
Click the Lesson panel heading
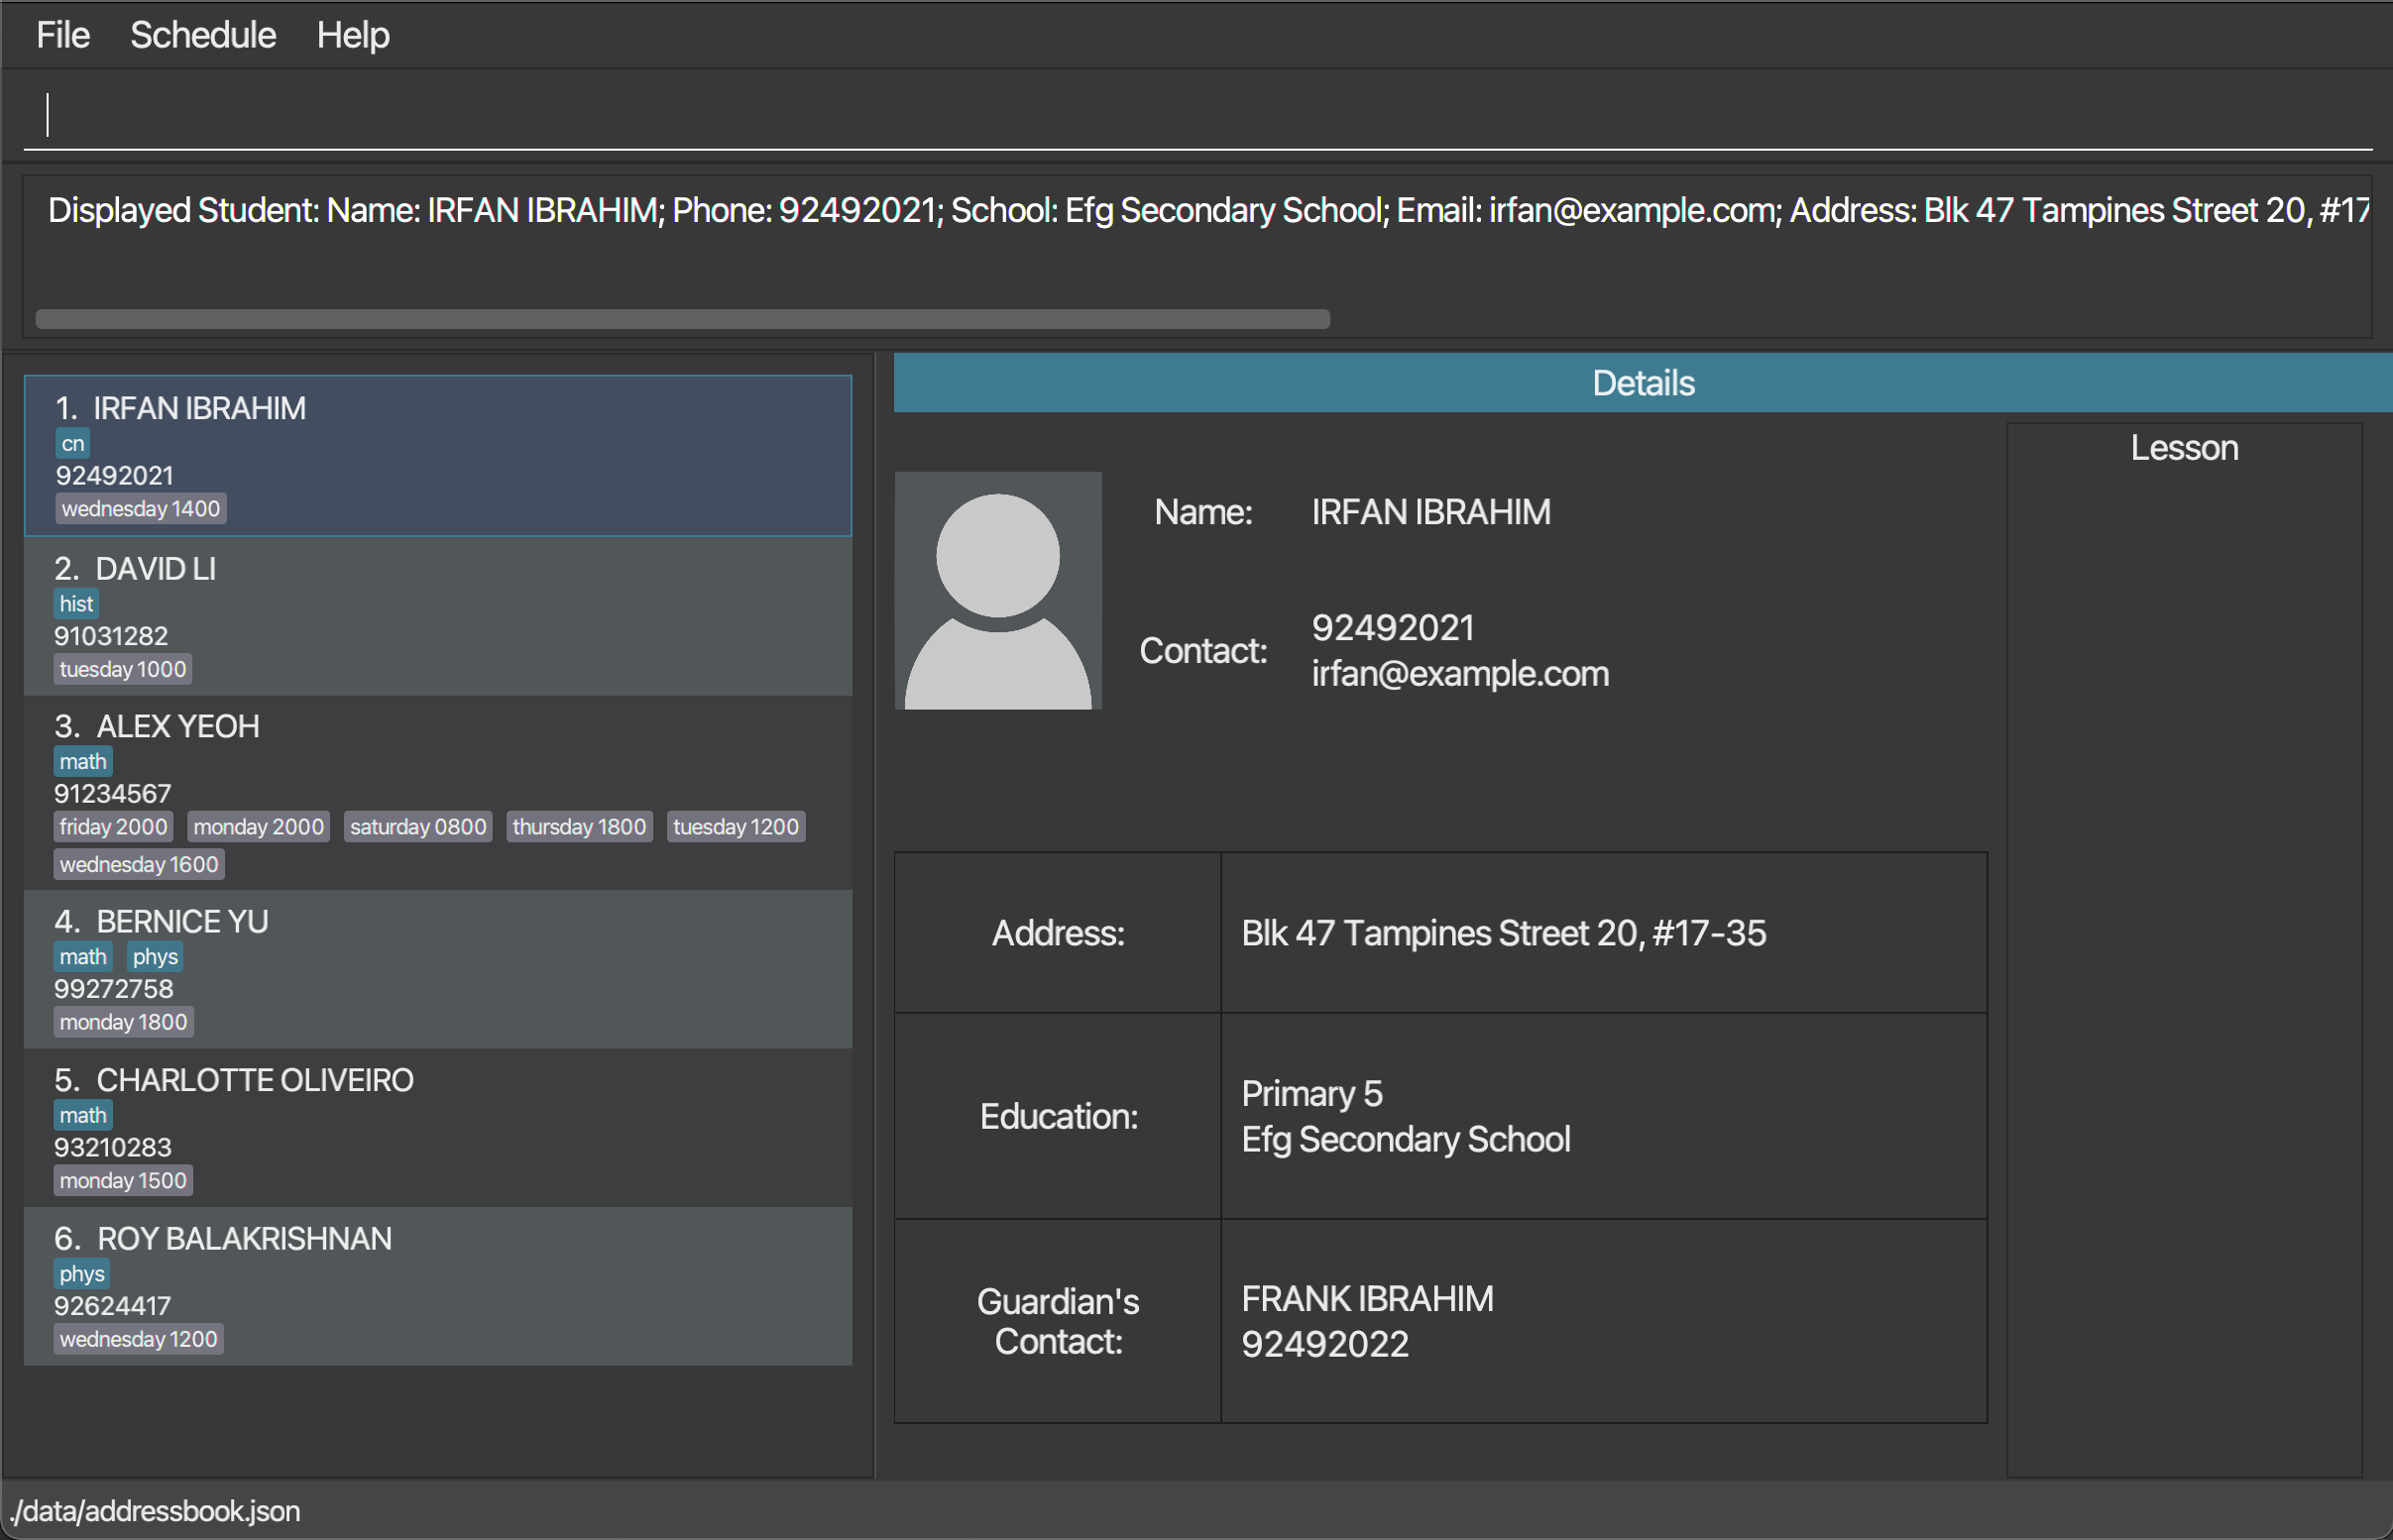click(2184, 448)
